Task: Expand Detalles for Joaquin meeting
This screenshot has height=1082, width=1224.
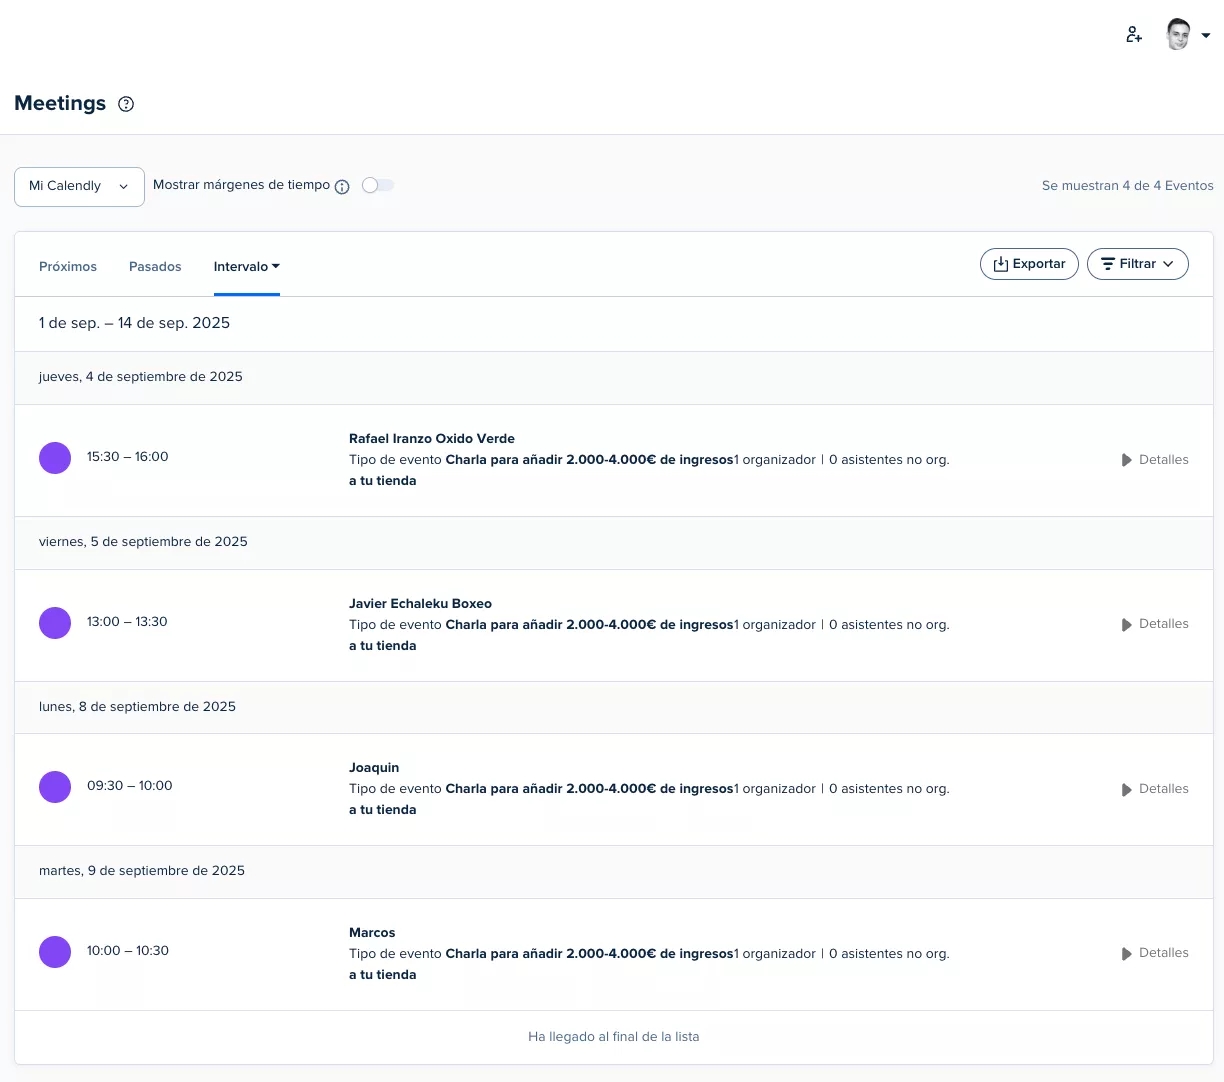Action: (x=1155, y=789)
